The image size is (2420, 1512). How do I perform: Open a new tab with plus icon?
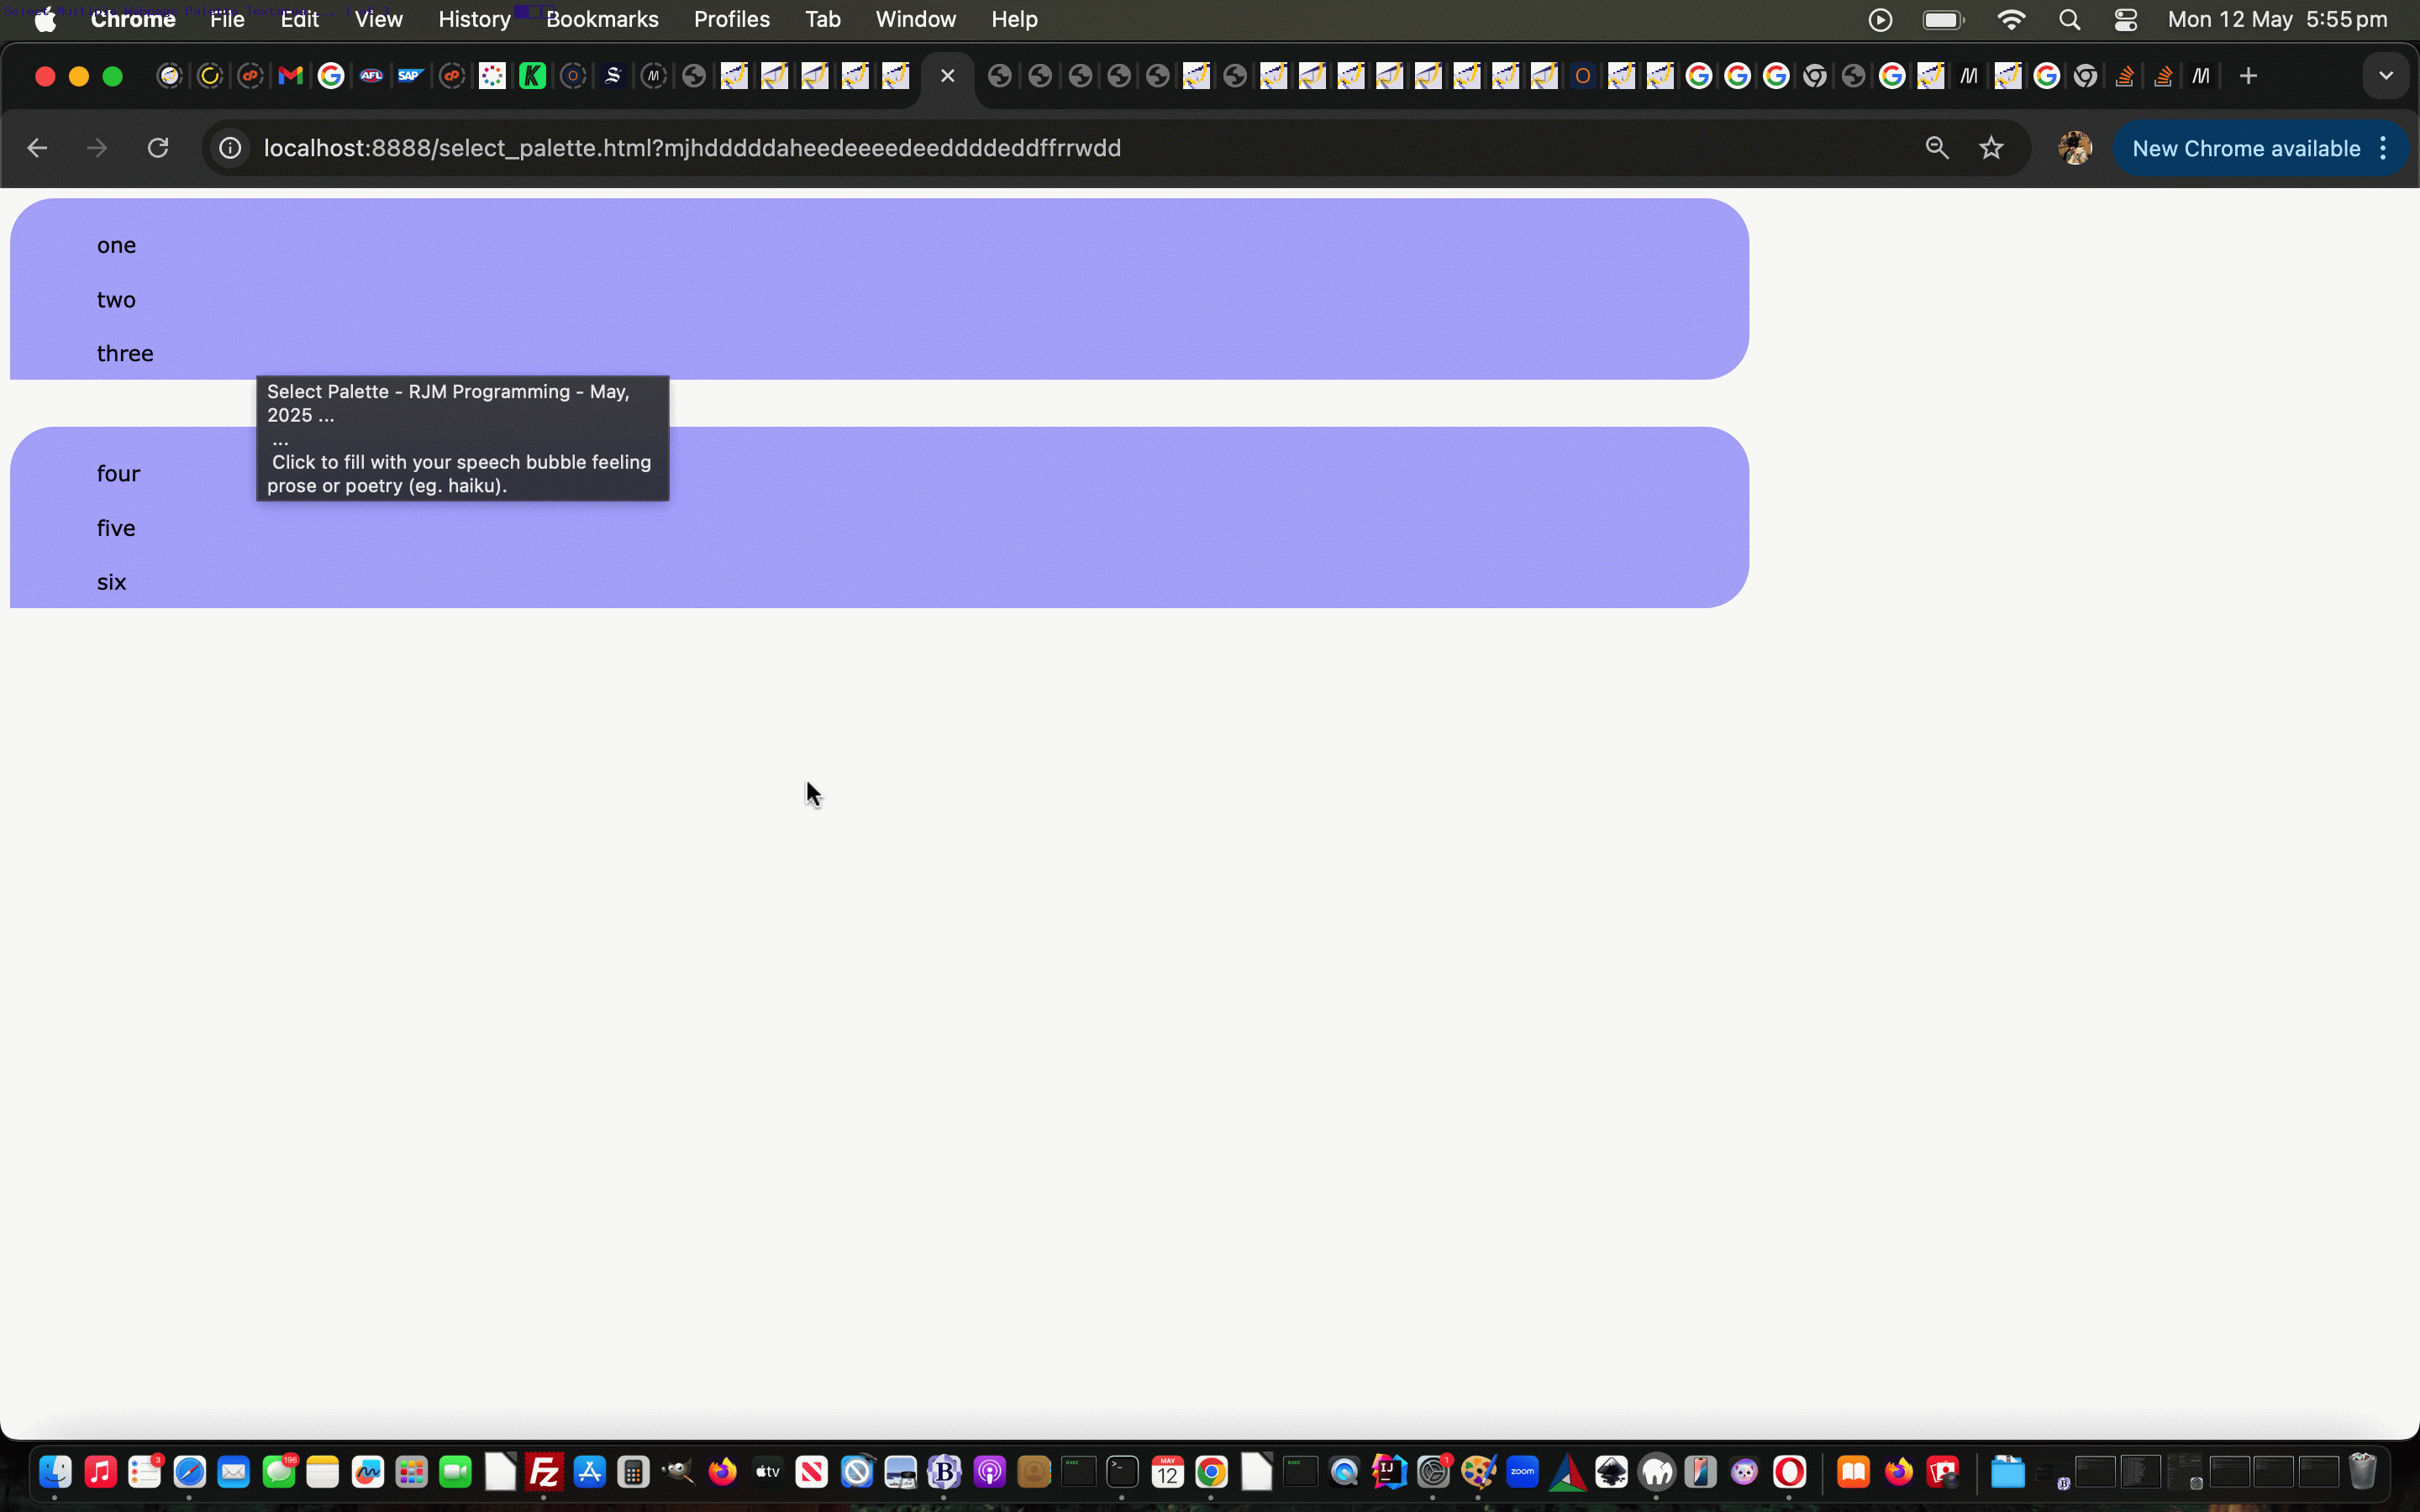[x=2248, y=76]
